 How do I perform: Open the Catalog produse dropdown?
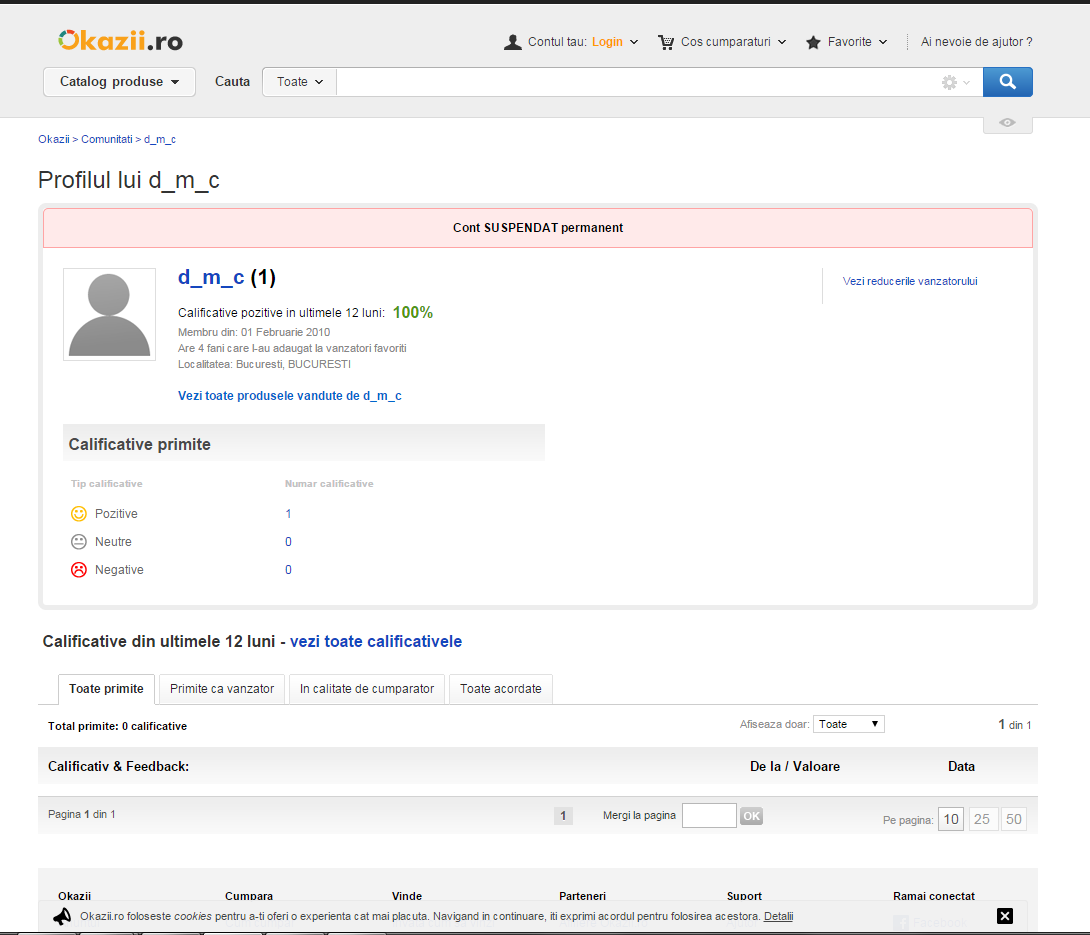click(118, 82)
